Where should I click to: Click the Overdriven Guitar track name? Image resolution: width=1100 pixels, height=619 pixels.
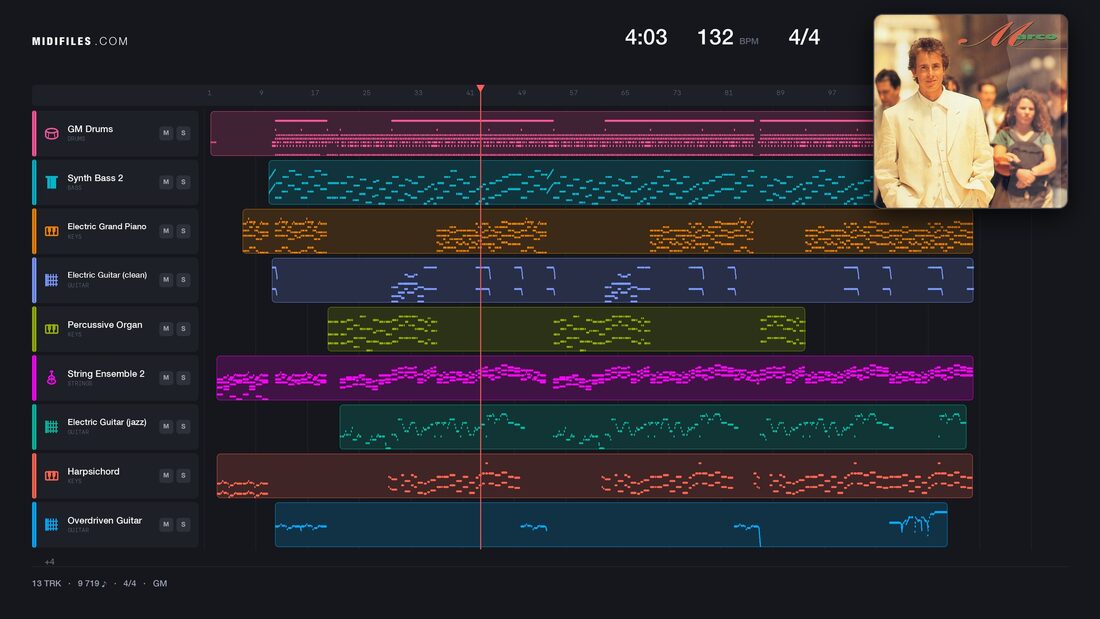[105, 521]
